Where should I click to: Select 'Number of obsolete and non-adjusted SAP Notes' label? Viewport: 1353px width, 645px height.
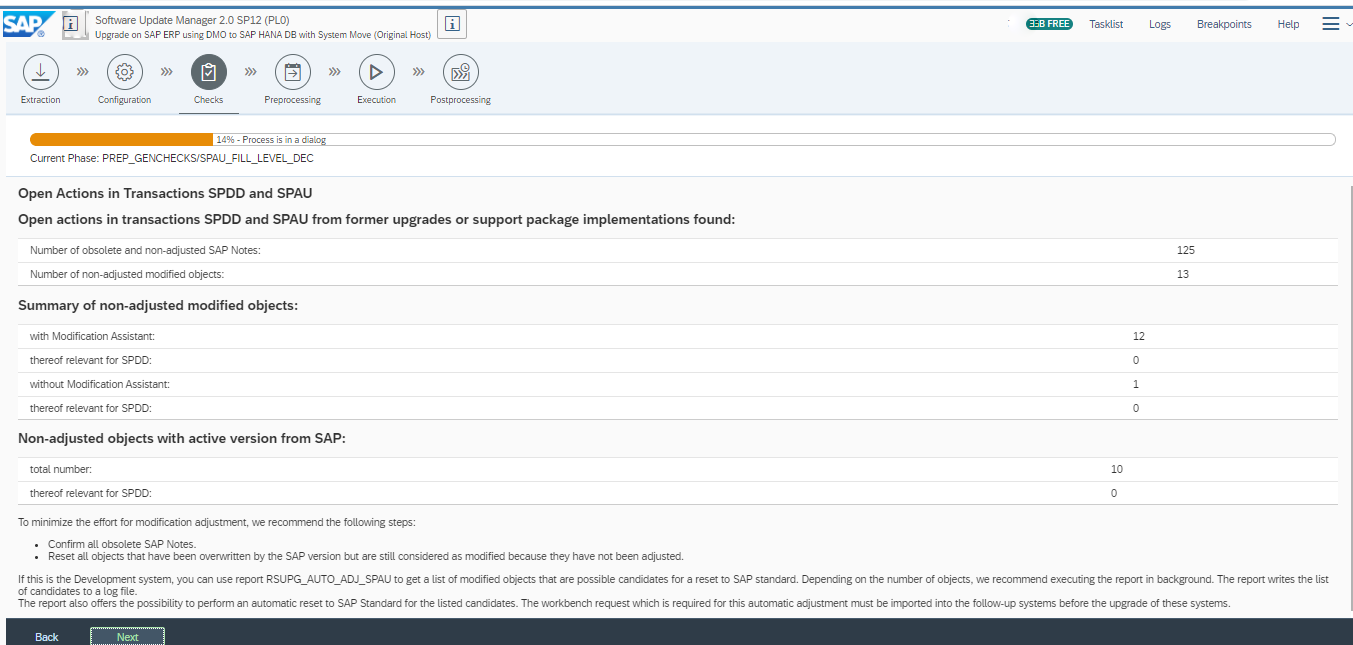tap(145, 250)
